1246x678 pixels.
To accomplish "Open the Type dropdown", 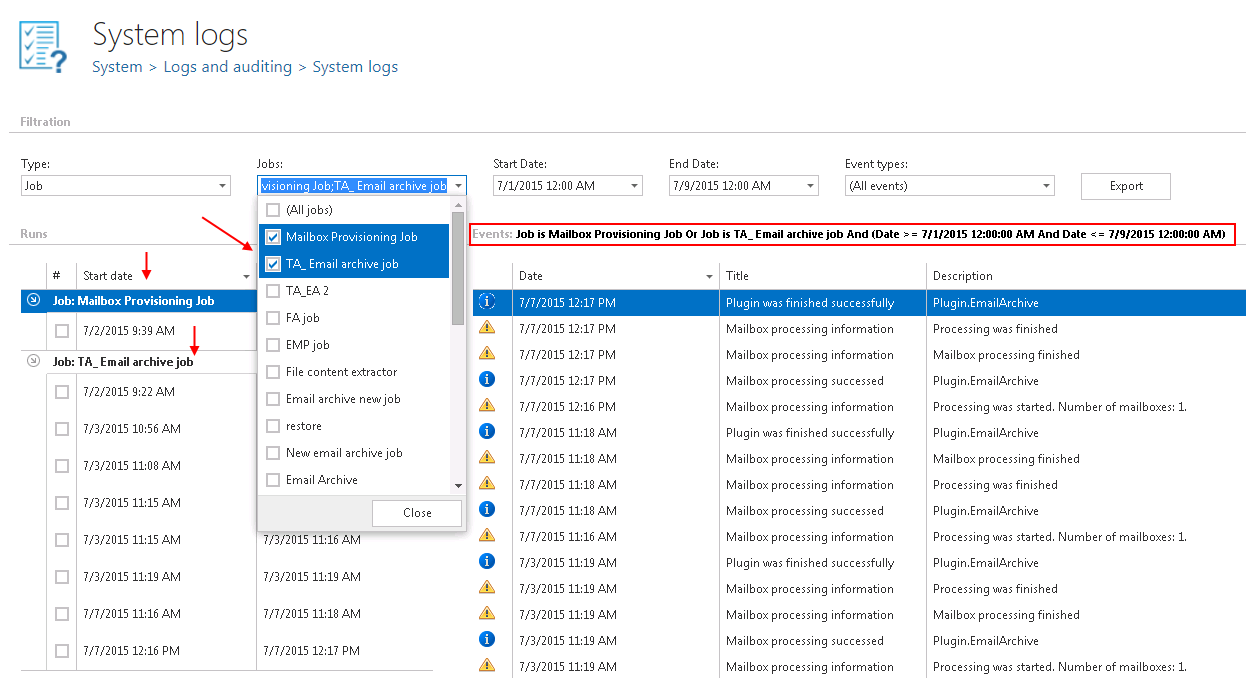I will 221,186.
